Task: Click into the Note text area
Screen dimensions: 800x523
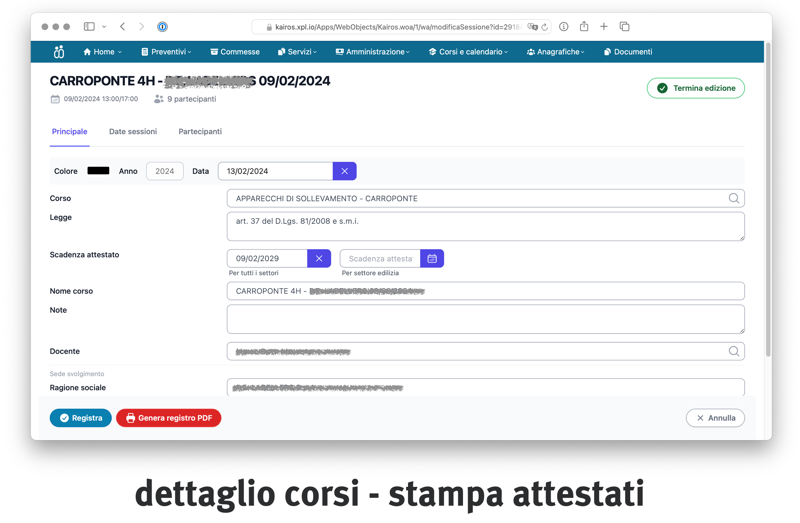Action: click(x=485, y=319)
